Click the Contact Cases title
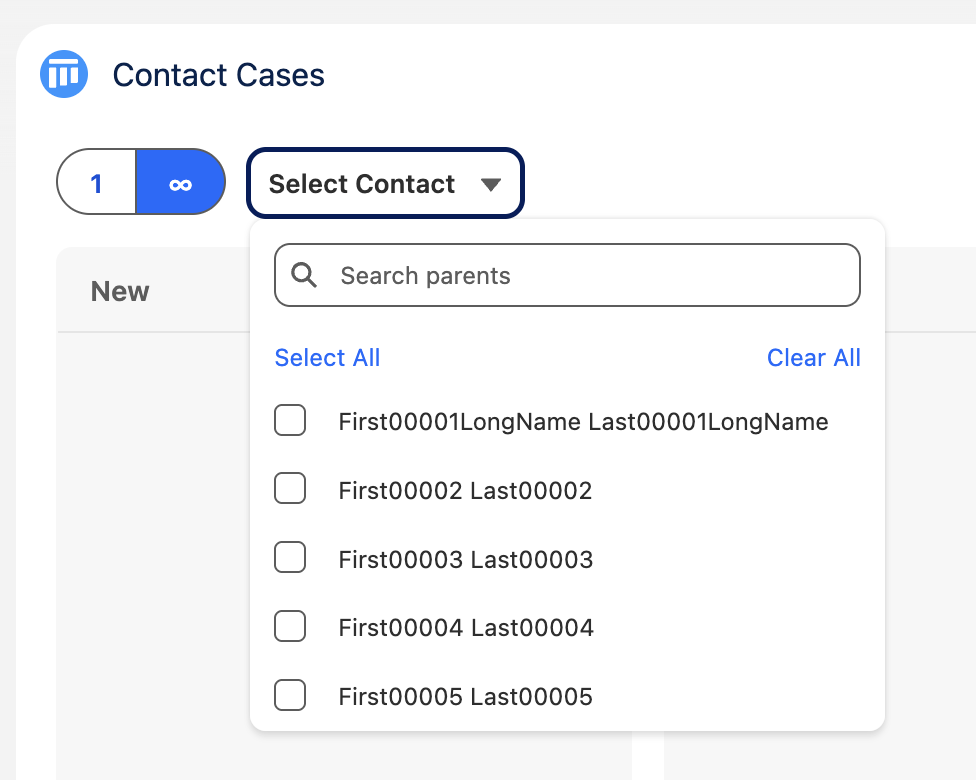 [x=218, y=75]
